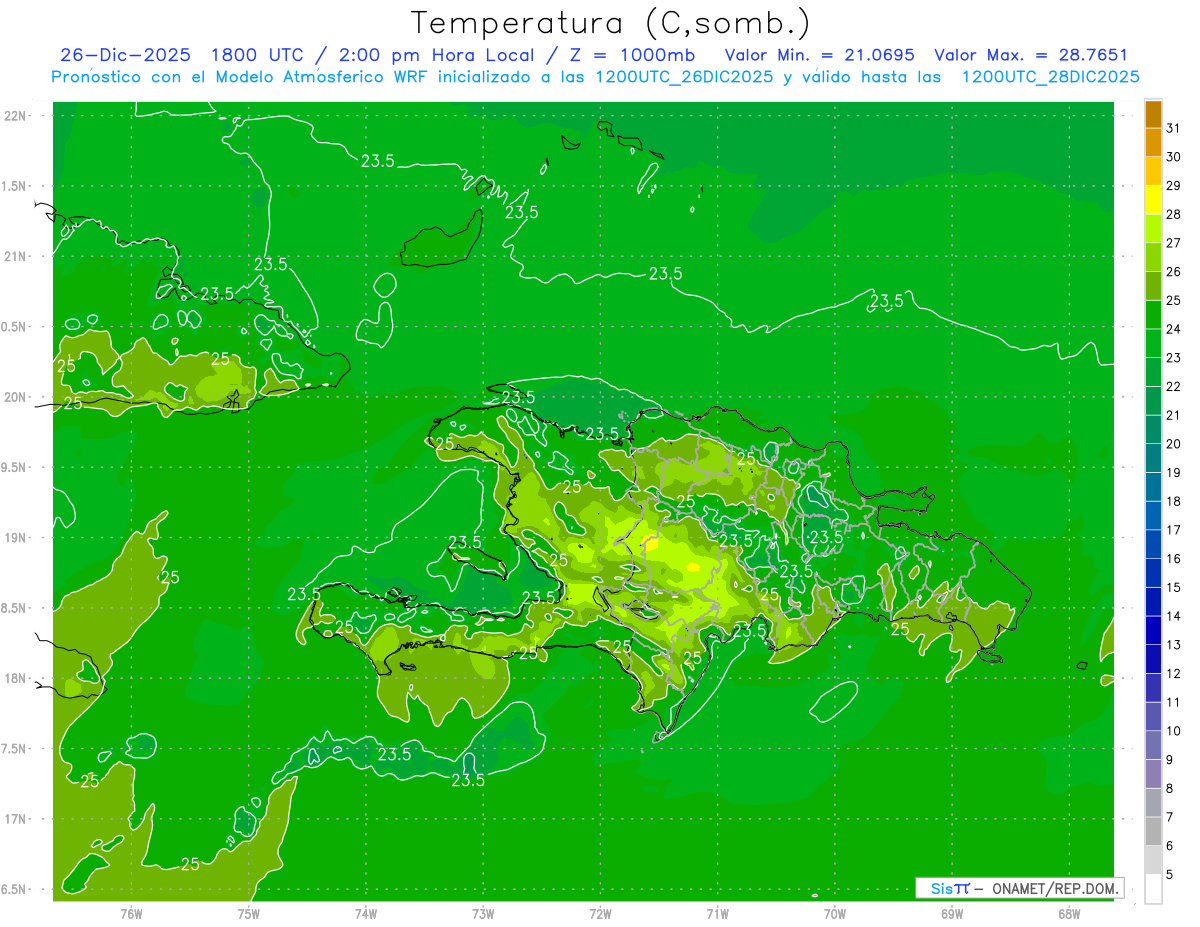This screenshot has width=1200, height=927.
Task: Pick the light gray swatch between 5 and 6
Action: coord(1153,860)
